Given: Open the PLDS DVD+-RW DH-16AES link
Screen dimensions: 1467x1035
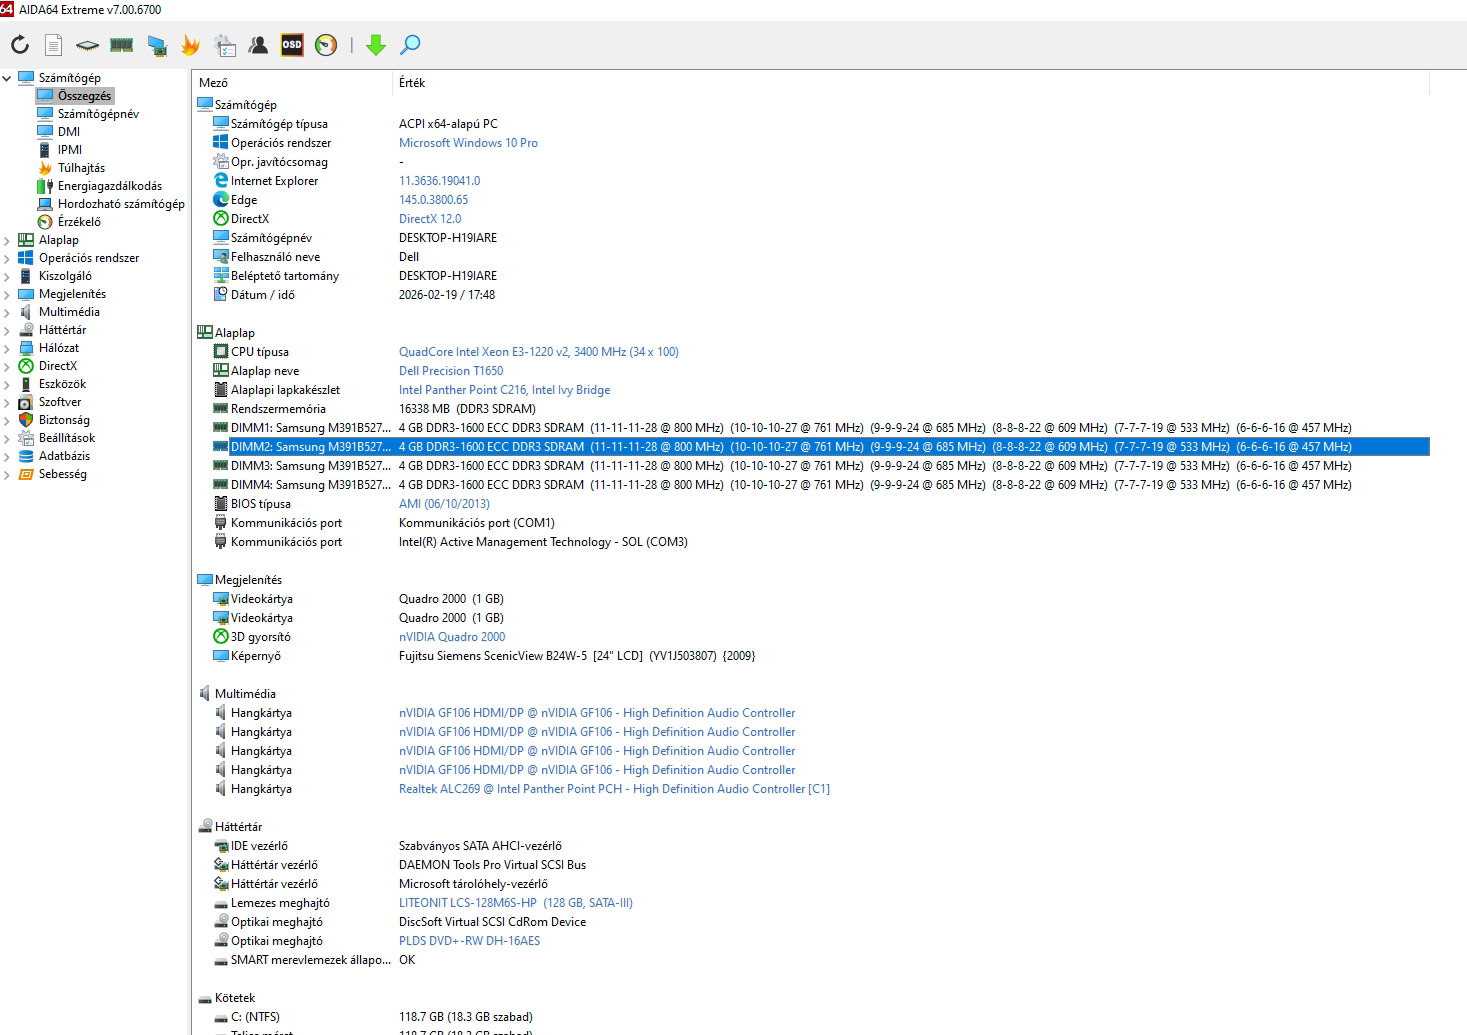Looking at the screenshot, I should (469, 941).
